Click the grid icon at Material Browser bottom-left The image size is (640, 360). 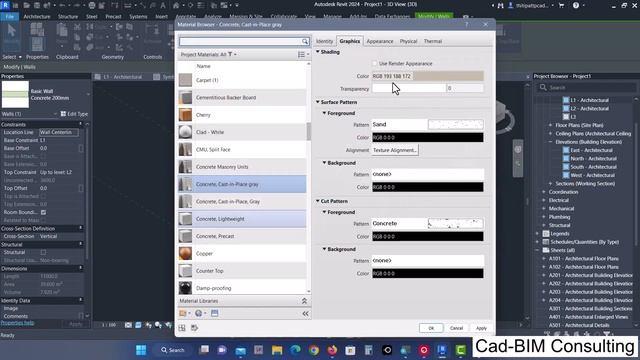(x=182, y=328)
